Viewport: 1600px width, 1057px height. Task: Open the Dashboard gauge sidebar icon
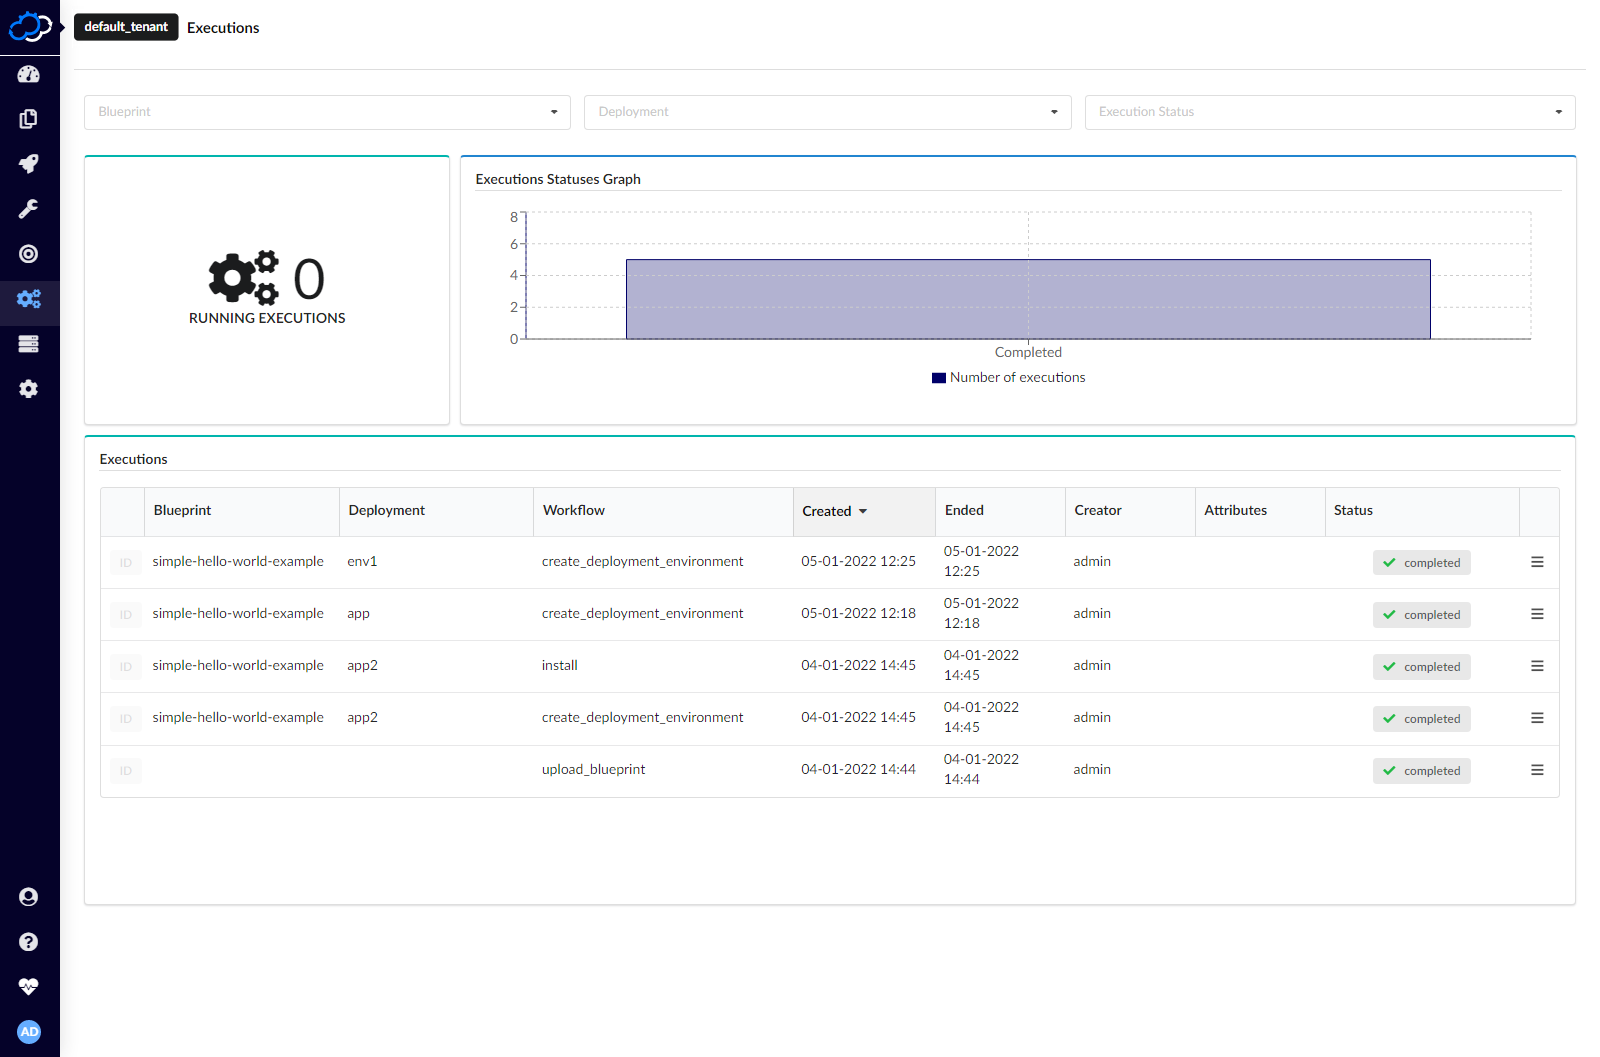pyautogui.click(x=29, y=74)
